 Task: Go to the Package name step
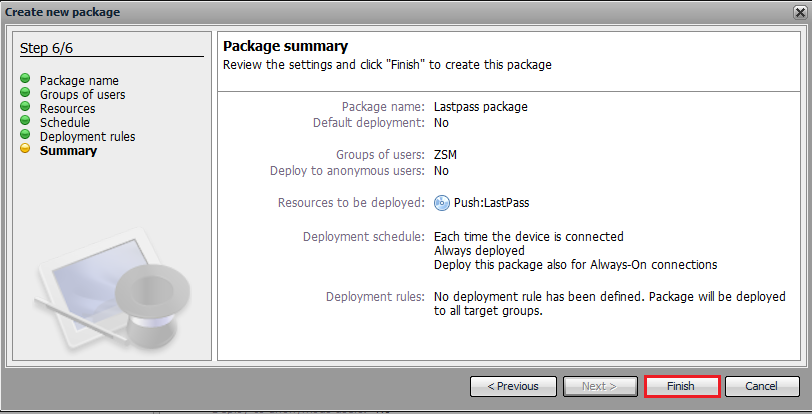(x=79, y=80)
